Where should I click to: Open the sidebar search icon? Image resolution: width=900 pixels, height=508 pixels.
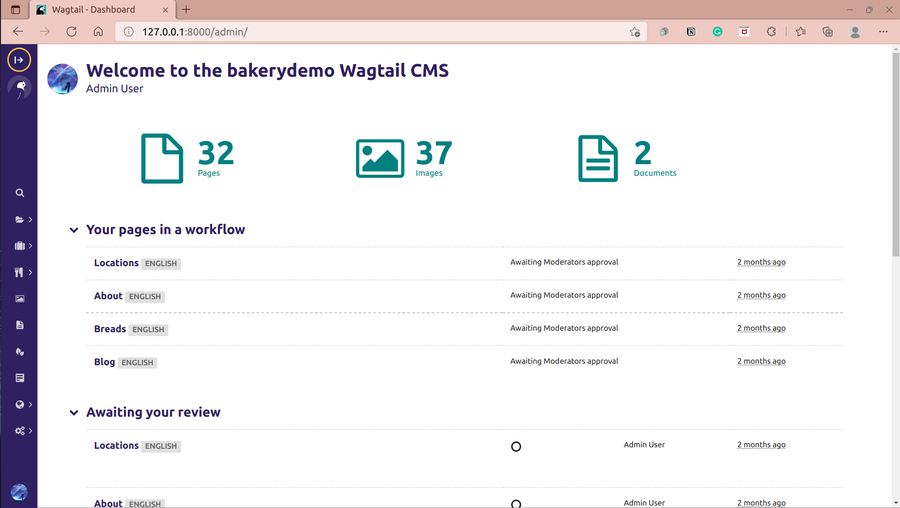[20, 193]
